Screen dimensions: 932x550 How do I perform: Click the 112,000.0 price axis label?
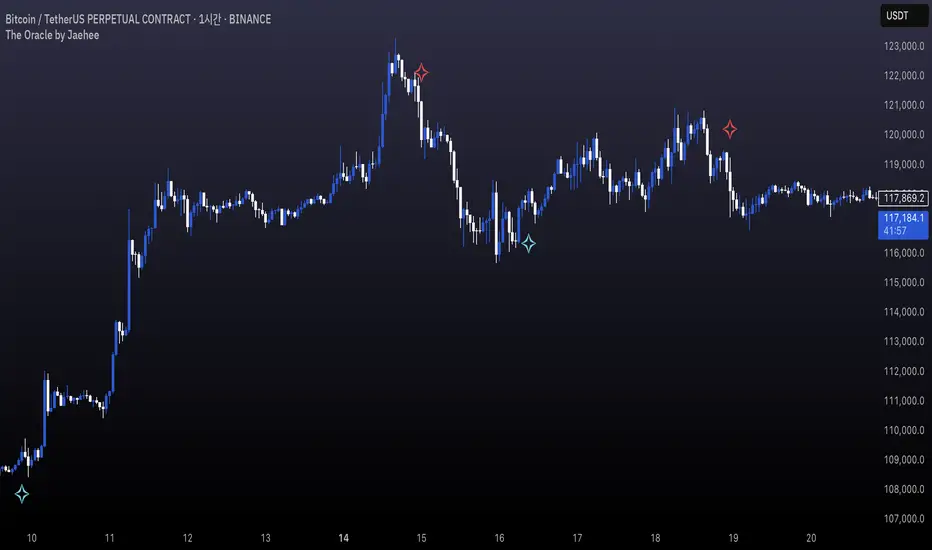pos(904,371)
